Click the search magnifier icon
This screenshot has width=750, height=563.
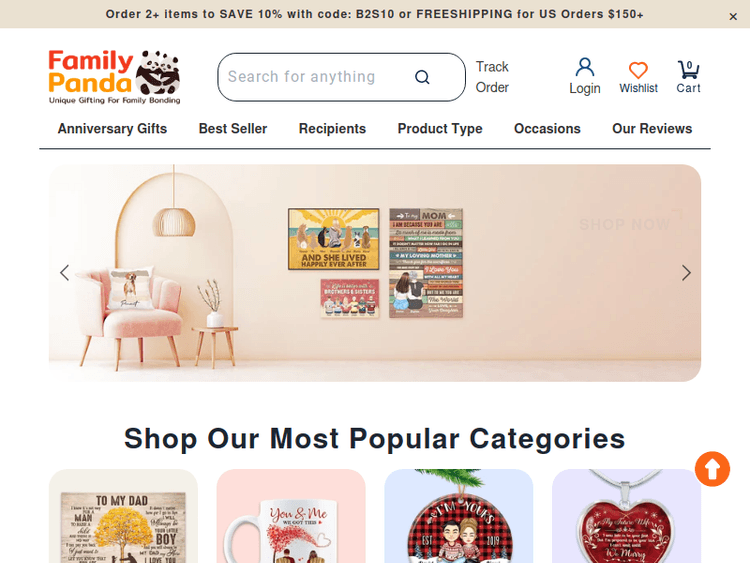(x=422, y=77)
